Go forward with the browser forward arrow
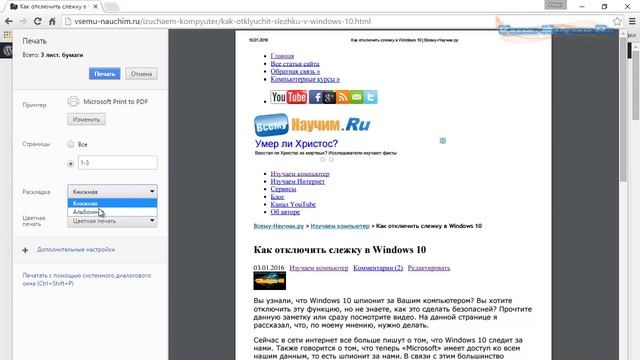Image resolution: width=640 pixels, height=360 pixels. pyautogui.click(x=23, y=21)
